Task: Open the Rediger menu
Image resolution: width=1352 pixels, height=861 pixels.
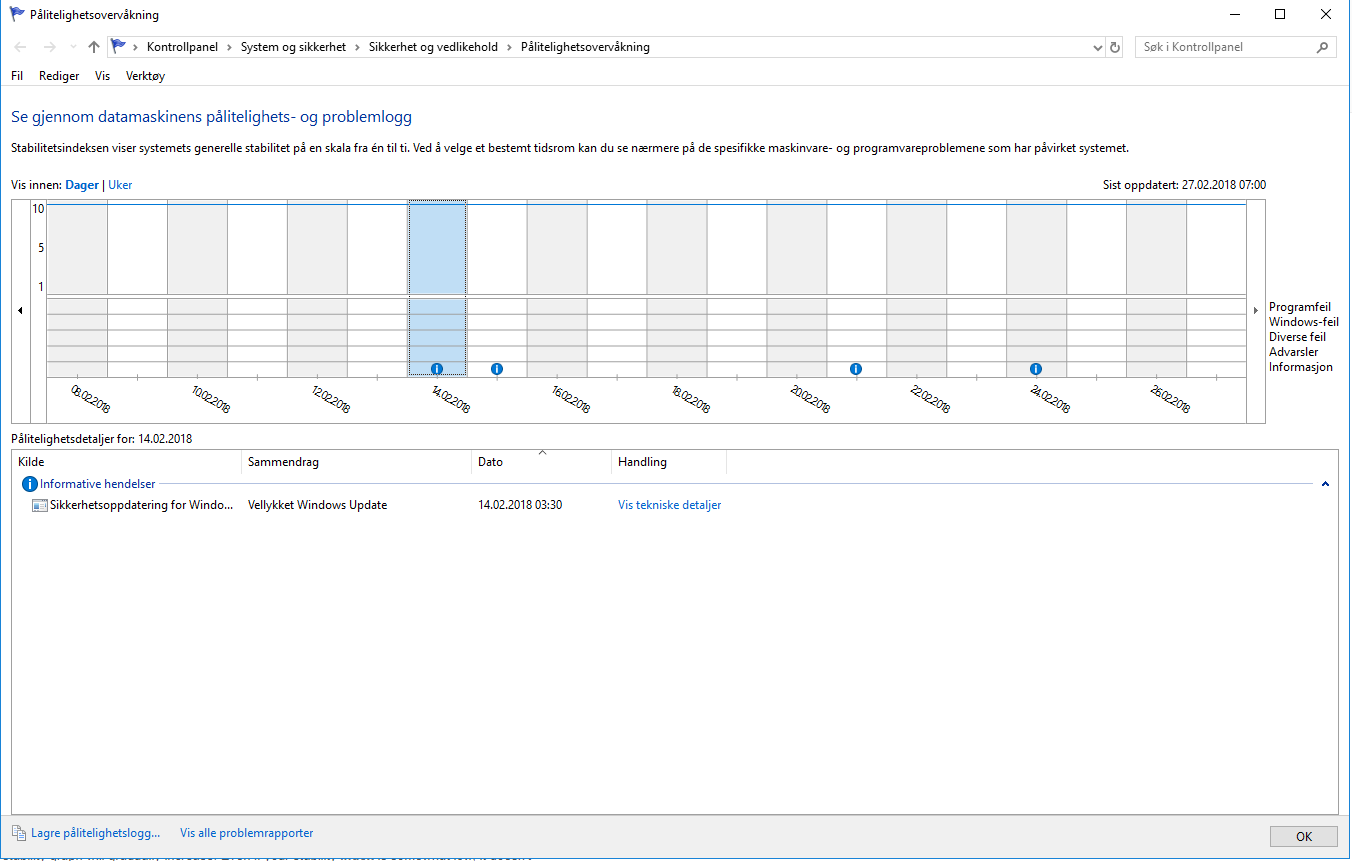Action: click(59, 76)
